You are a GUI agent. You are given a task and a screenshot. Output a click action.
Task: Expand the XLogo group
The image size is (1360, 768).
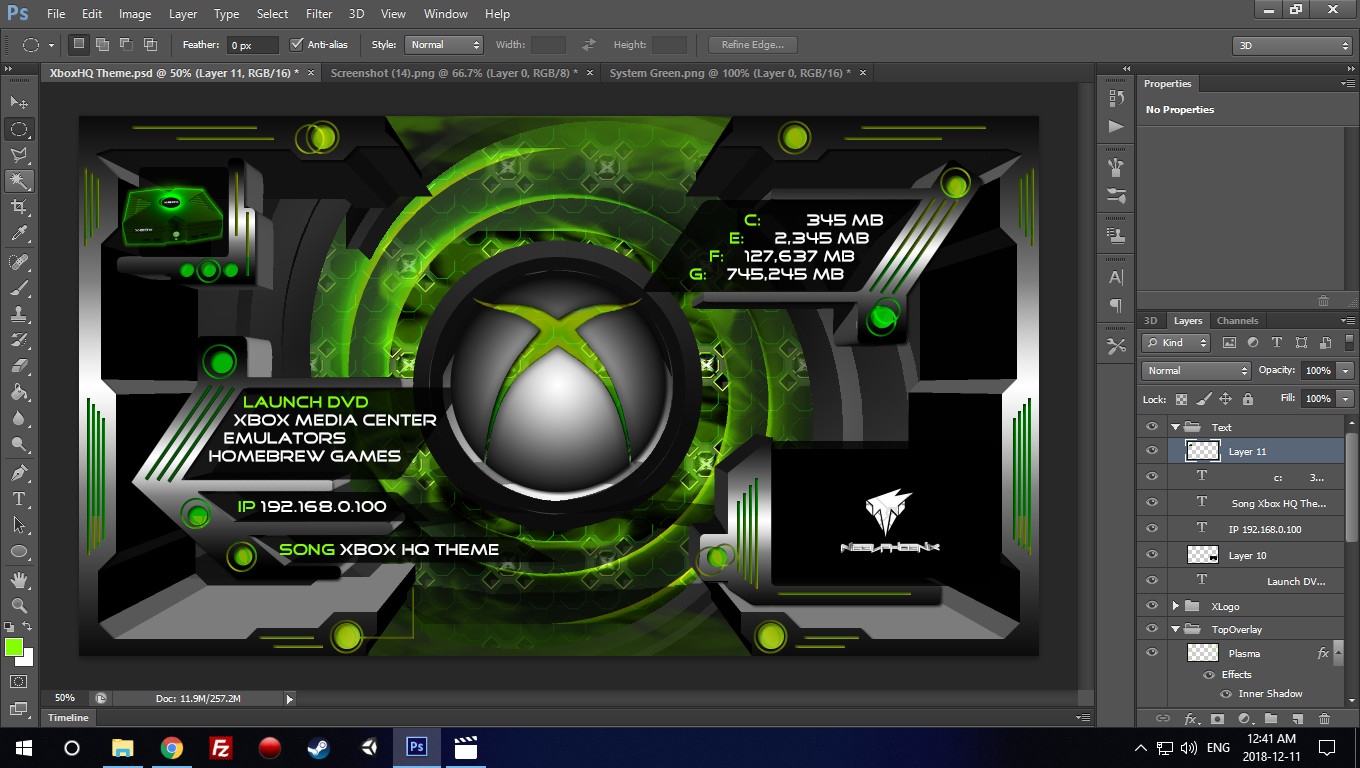click(1176, 606)
